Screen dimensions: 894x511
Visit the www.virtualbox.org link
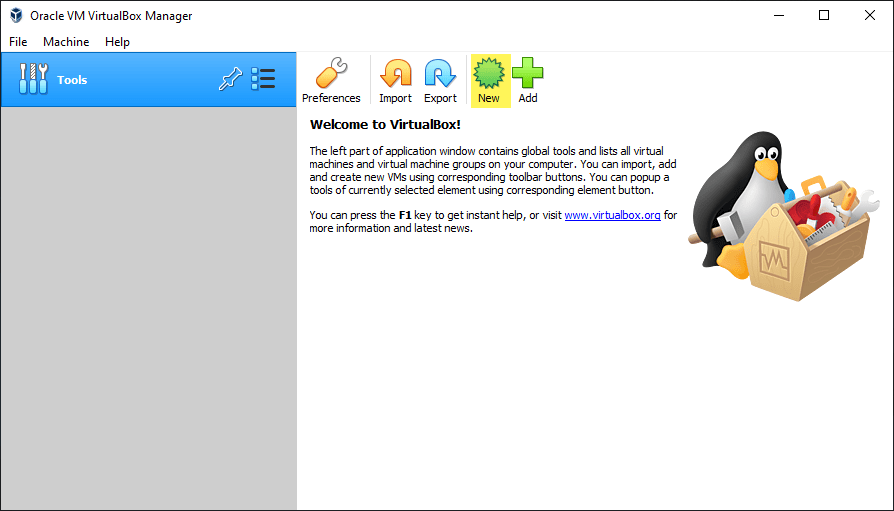612,215
